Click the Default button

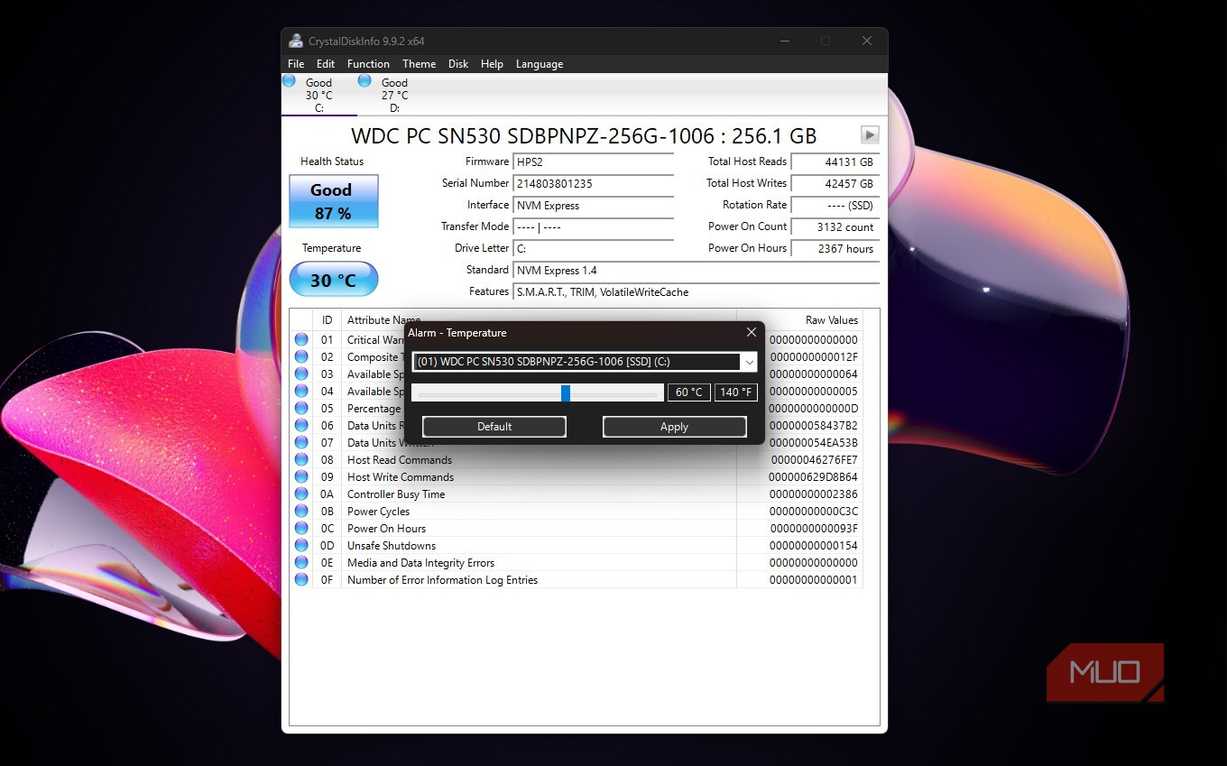tap(494, 427)
